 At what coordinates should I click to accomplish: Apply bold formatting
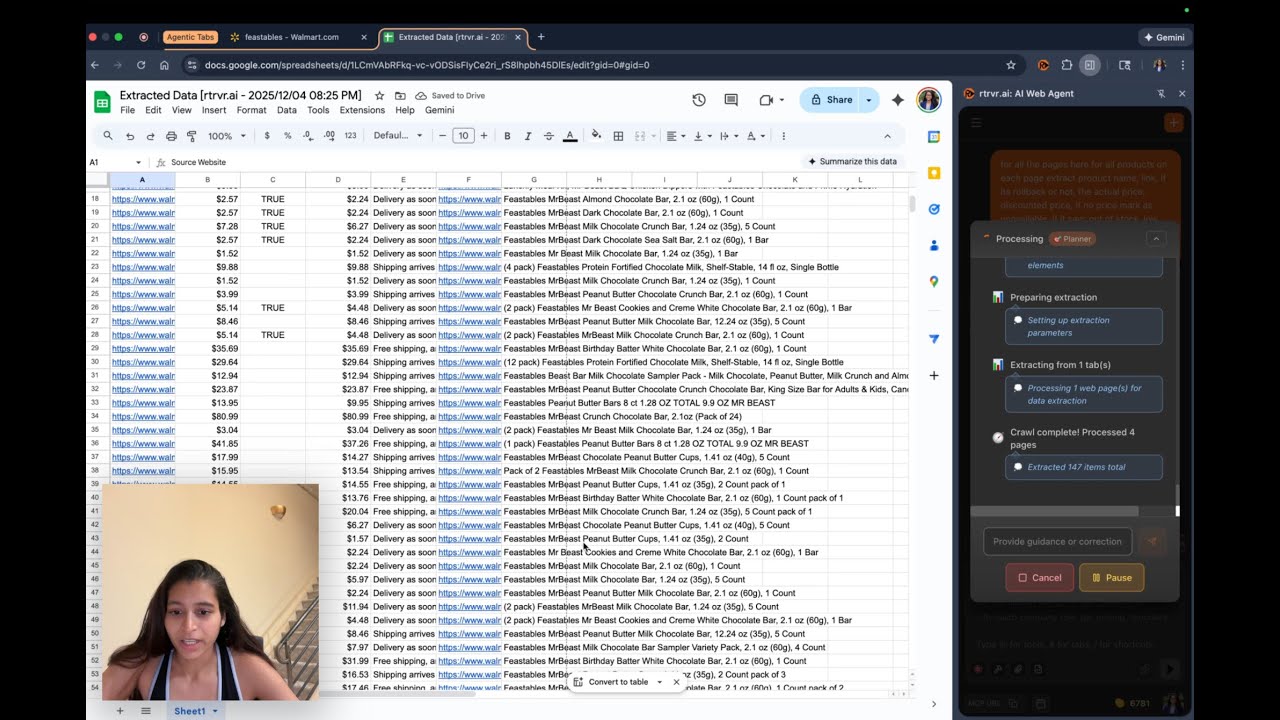click(x=507, y=136)
